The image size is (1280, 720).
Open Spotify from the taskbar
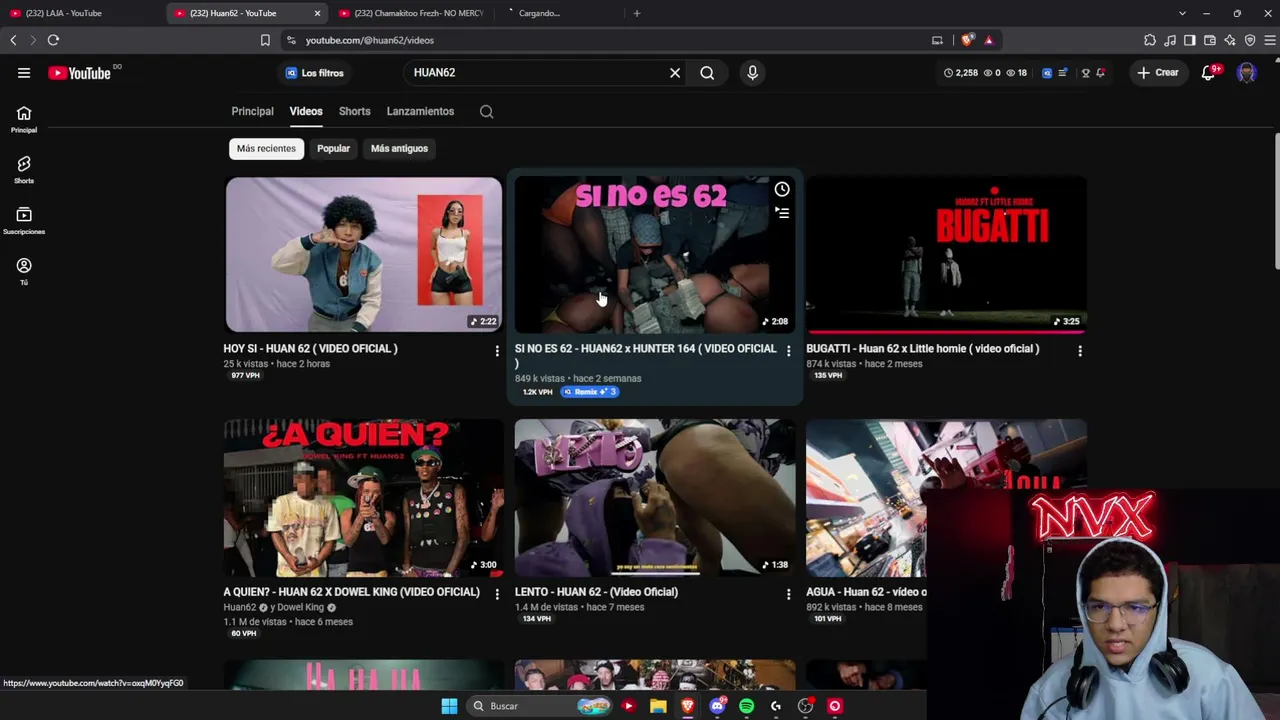(x=746, y=706)
